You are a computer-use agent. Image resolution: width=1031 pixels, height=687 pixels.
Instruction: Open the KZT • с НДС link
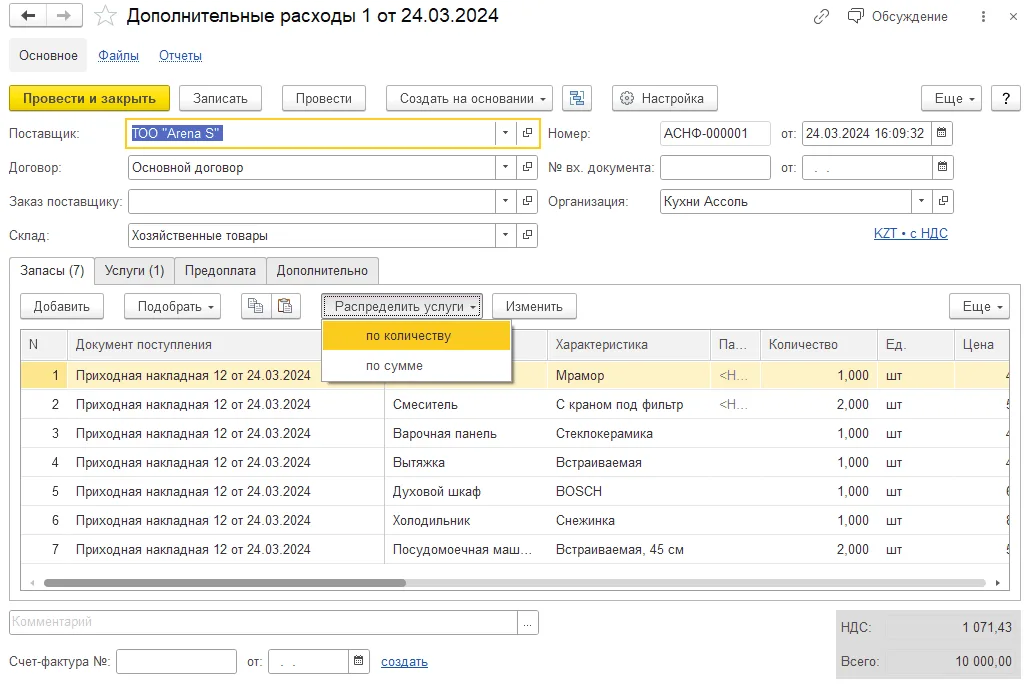pyautogui.click(x=911, y=233)
